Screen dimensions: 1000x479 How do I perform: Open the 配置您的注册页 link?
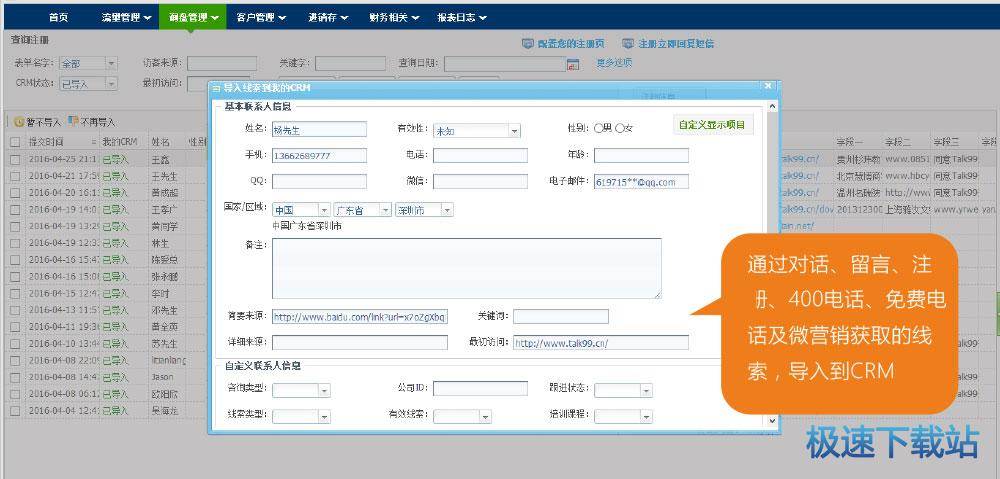point(571,44)
